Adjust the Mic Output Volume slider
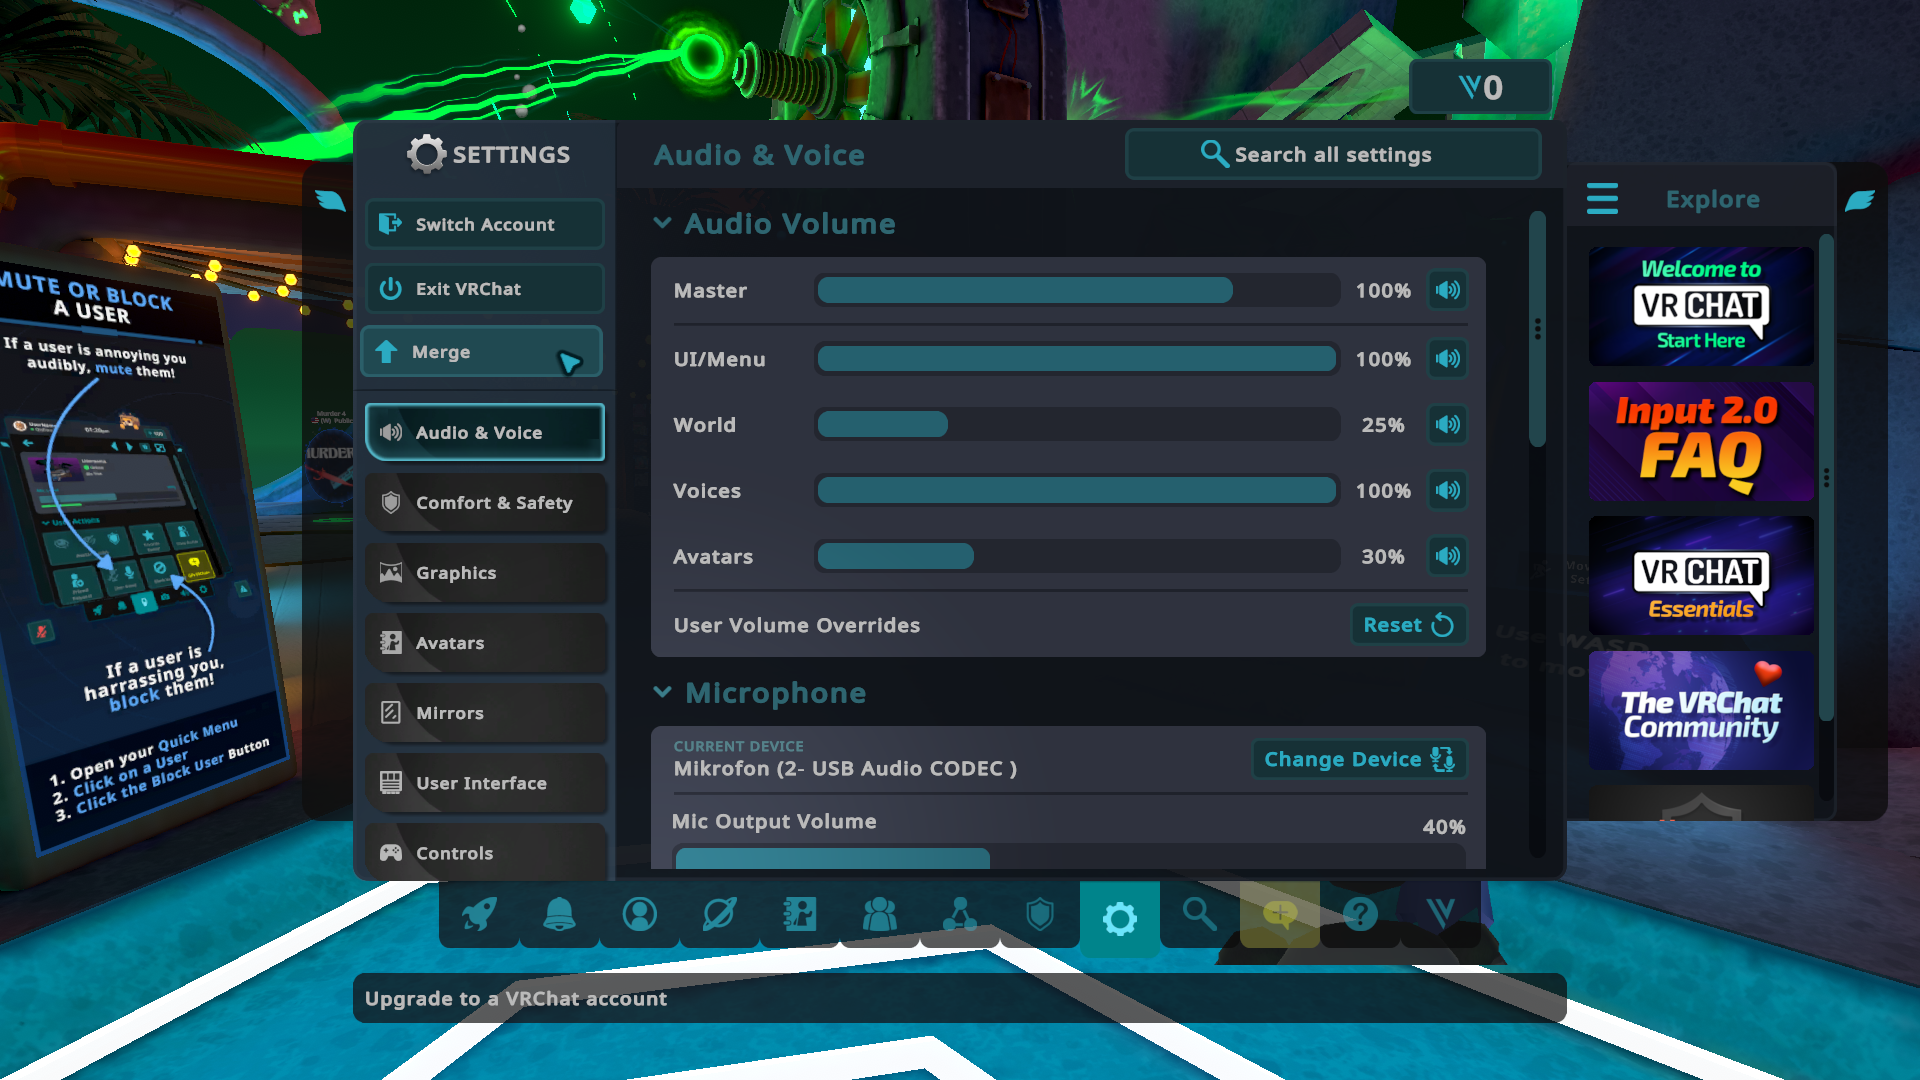 coord(1070,857)
